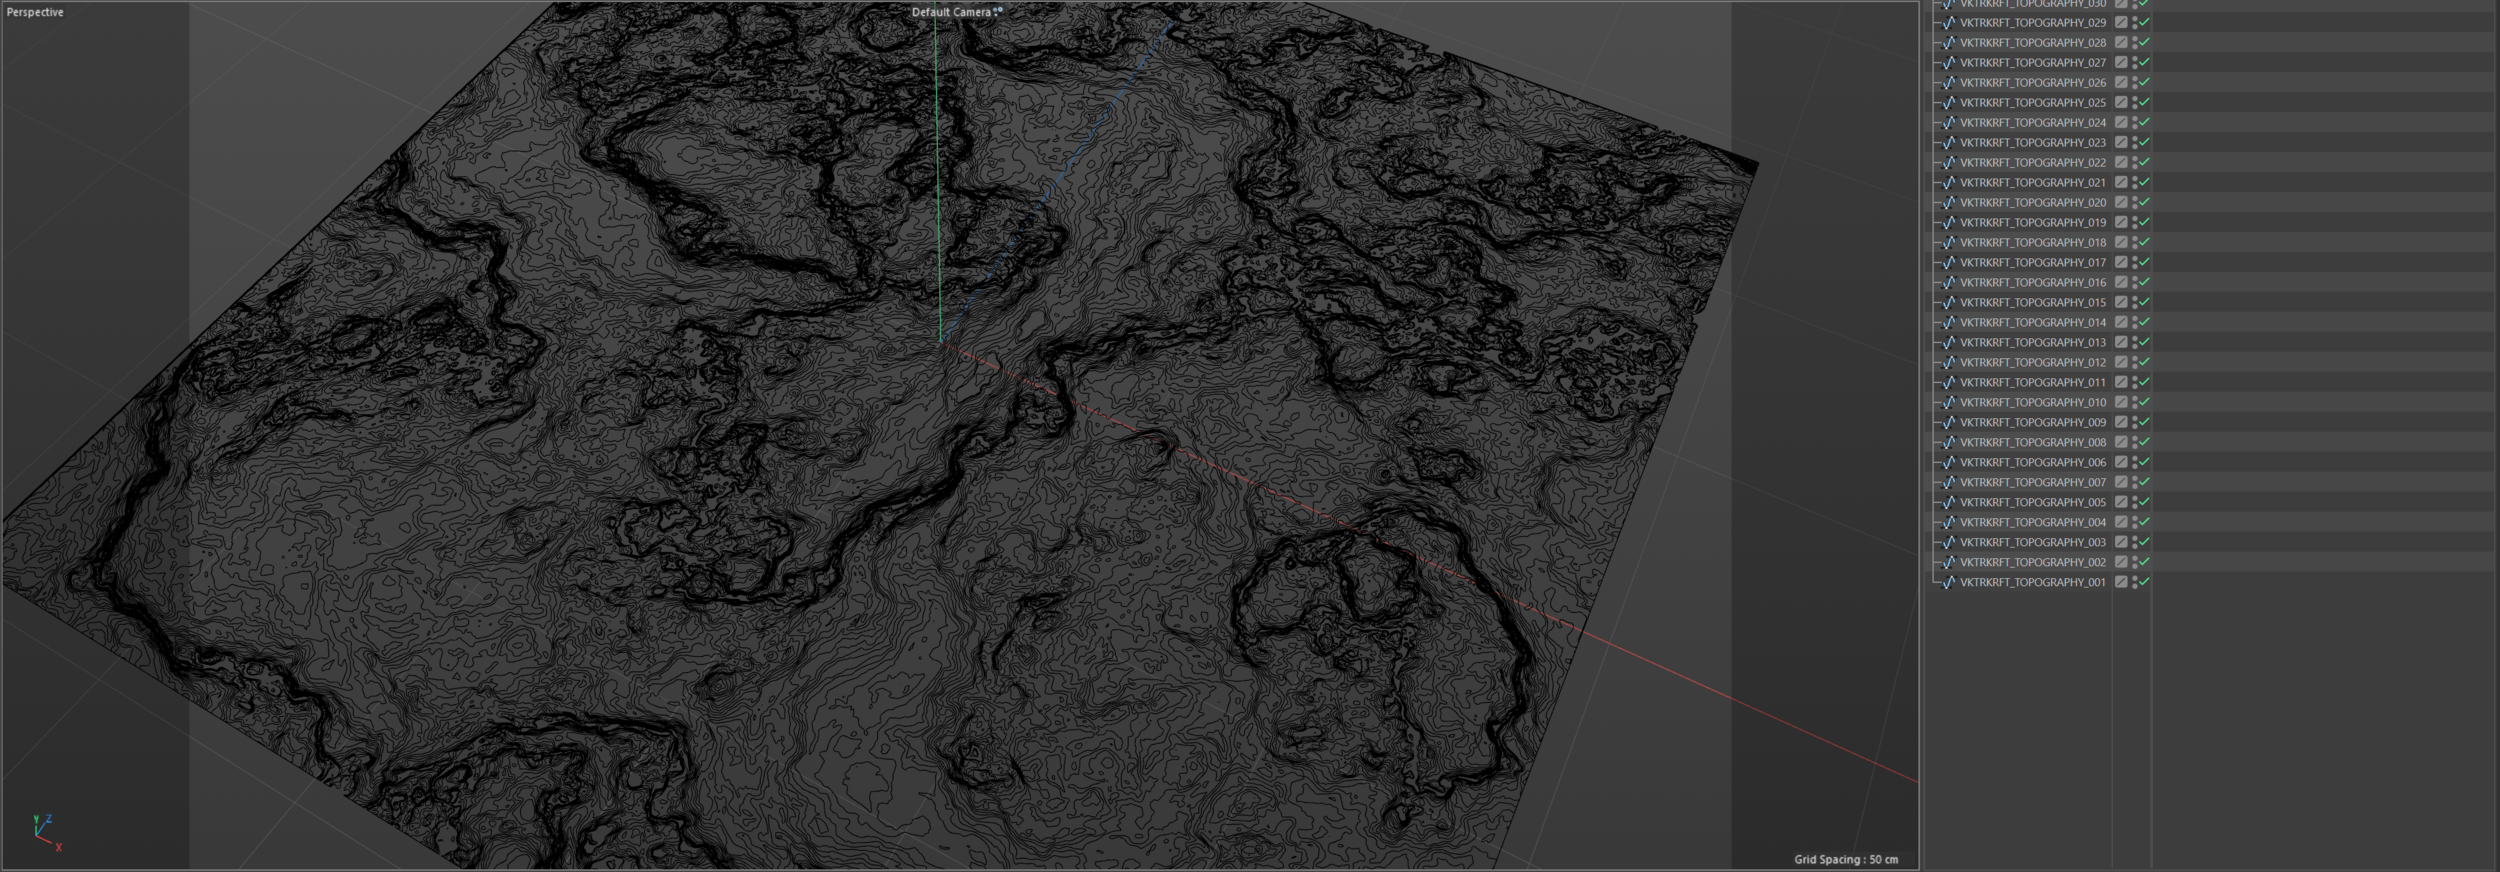This screenshot has width=2500, height=872.
Task: Select object name VKTRKRFT_TOPOGRAPHY_006
Action: point(2032,463)
